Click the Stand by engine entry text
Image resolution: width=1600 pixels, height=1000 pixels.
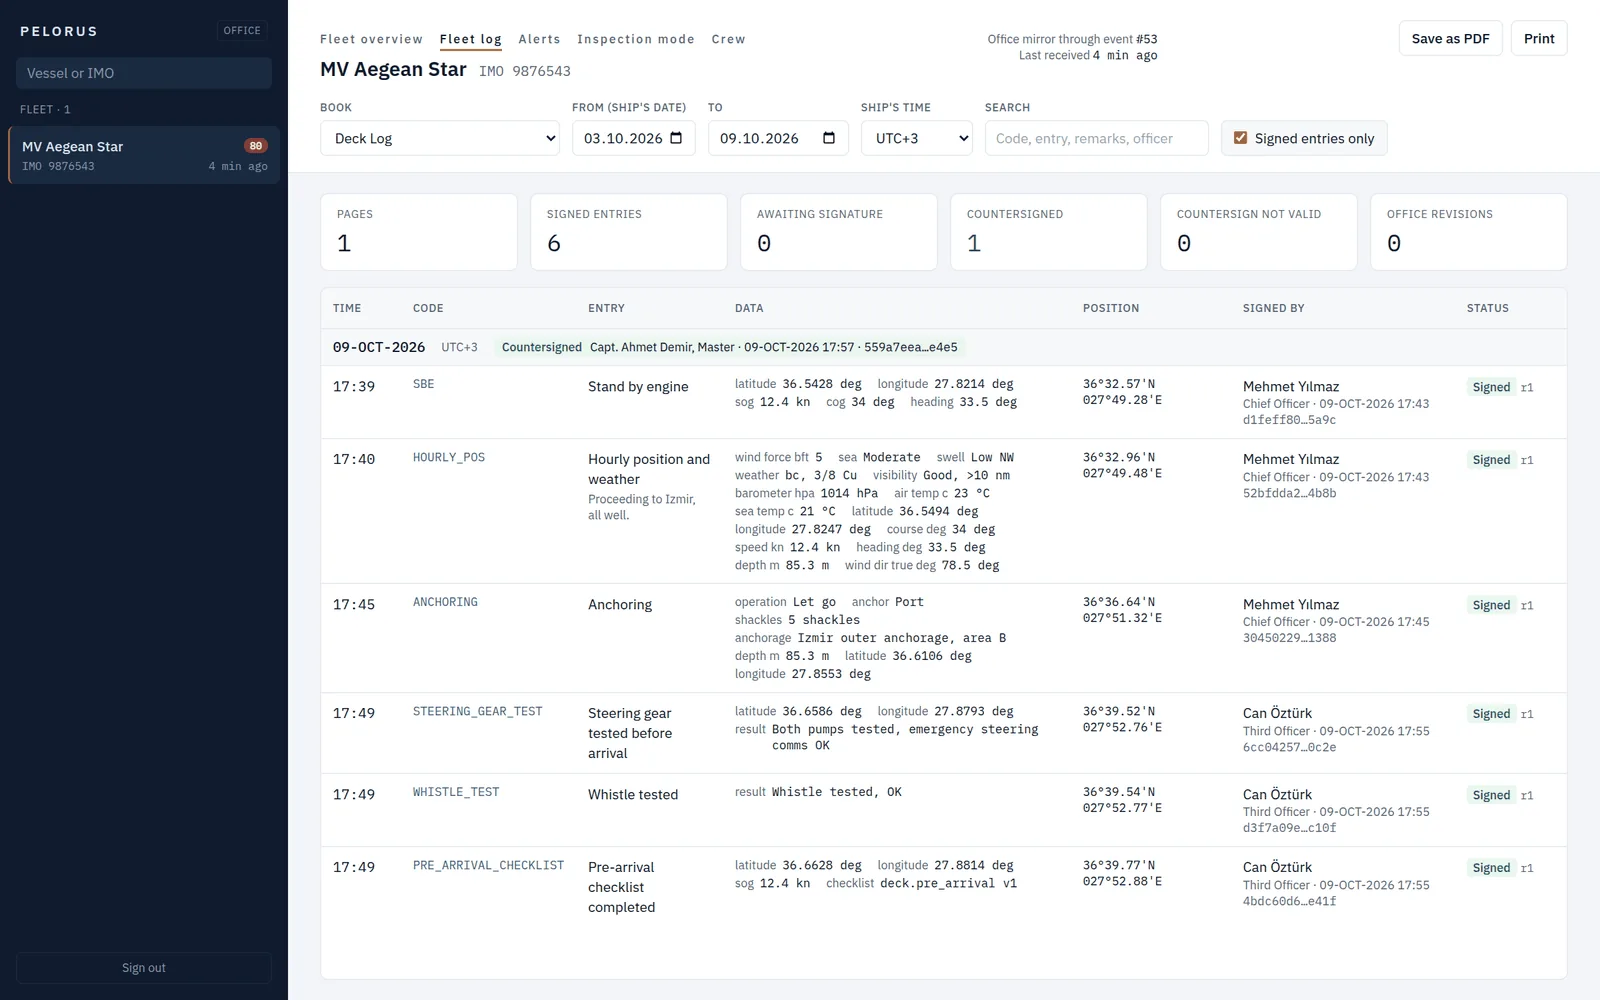click(638, 387)
